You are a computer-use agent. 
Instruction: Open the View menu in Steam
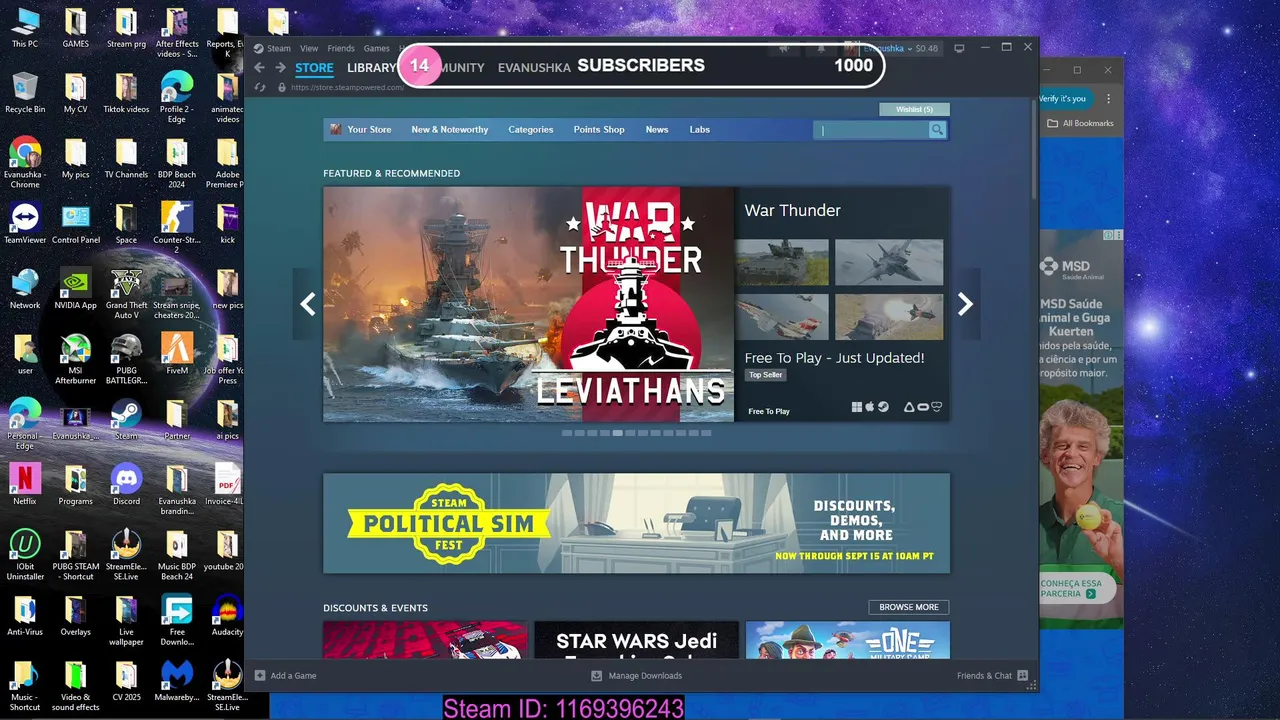tap(309, 48)
